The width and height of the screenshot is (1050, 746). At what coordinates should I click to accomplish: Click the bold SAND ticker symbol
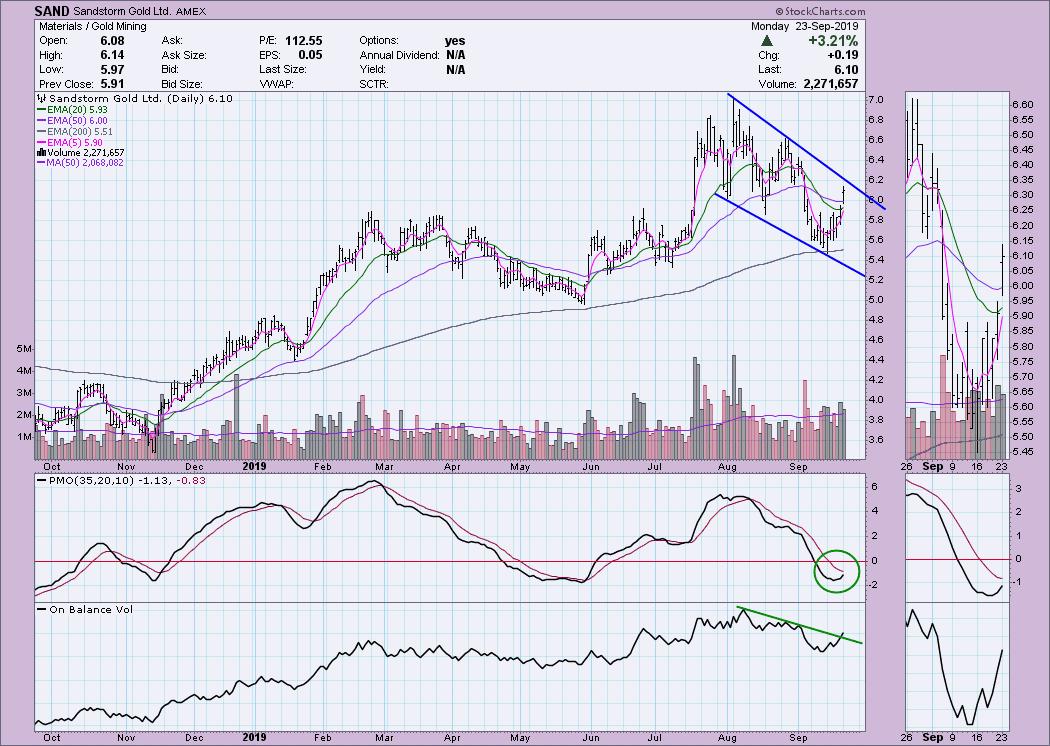52,11
